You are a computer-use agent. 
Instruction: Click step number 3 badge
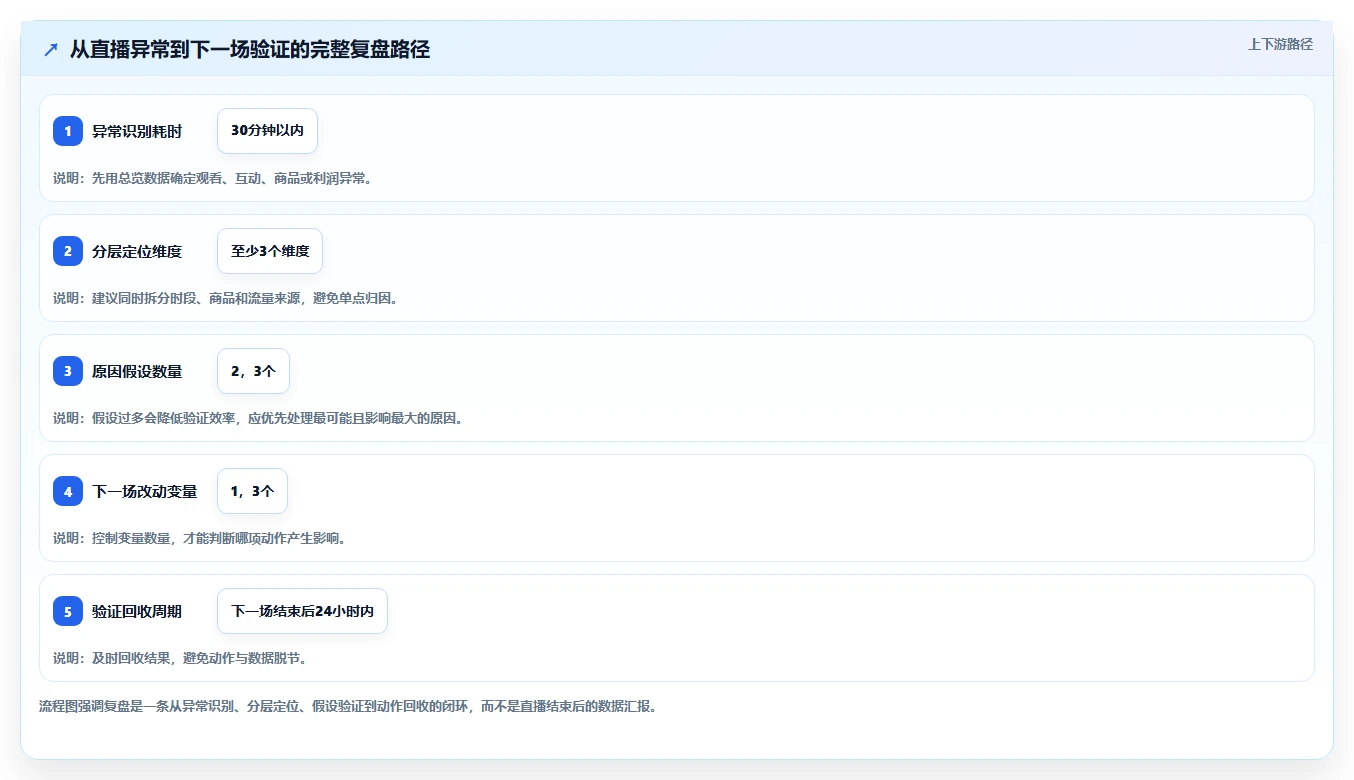pos(68,371)
